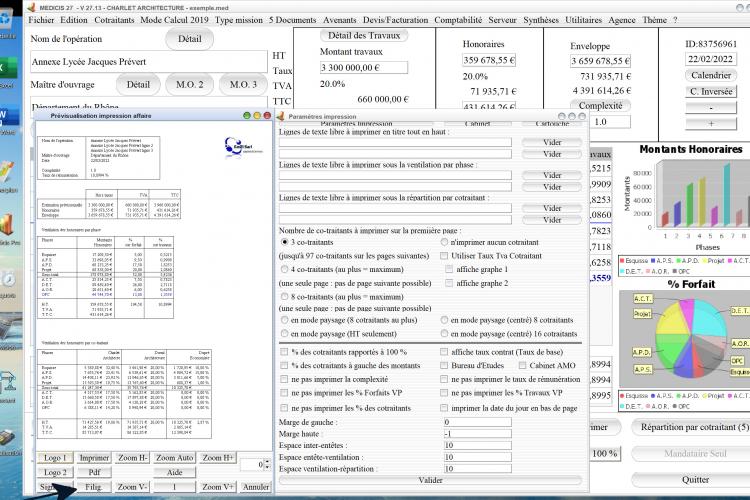Check imprimer la date du jour en bas de page
The image size is (750, 500).
[x=444, y=408]
